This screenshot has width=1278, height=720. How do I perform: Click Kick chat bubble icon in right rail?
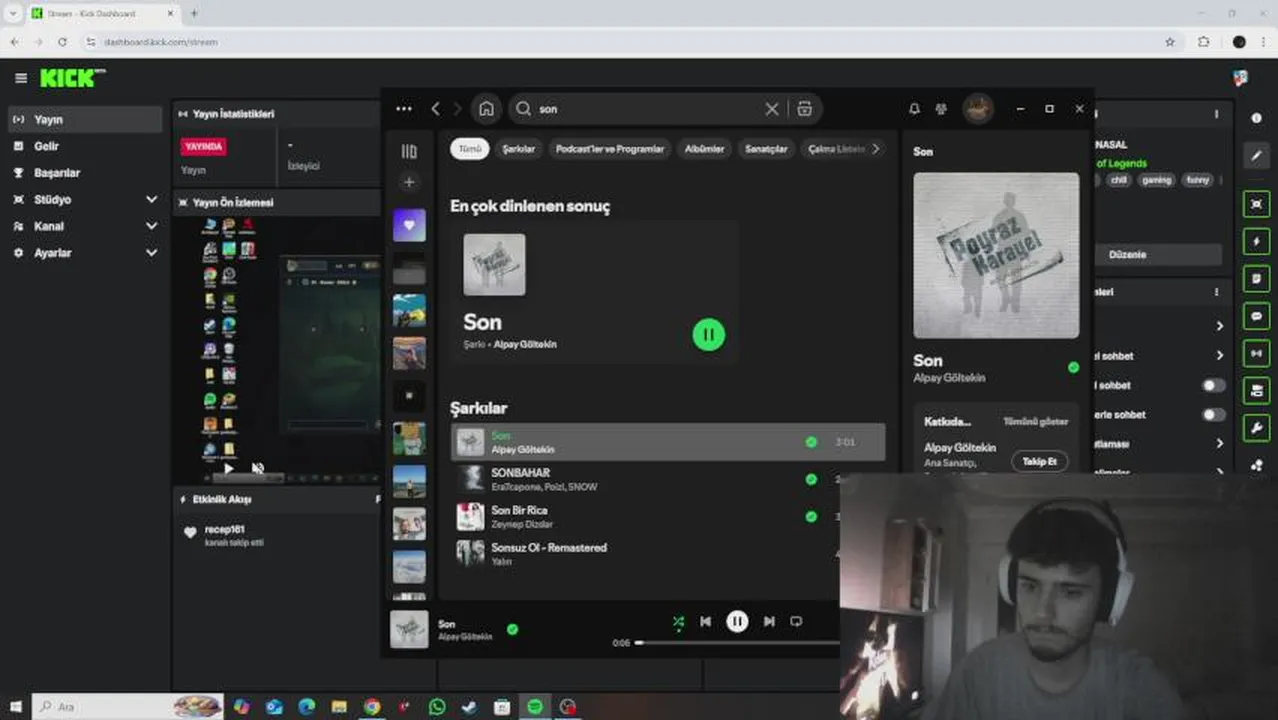[x=1257, y=317]
